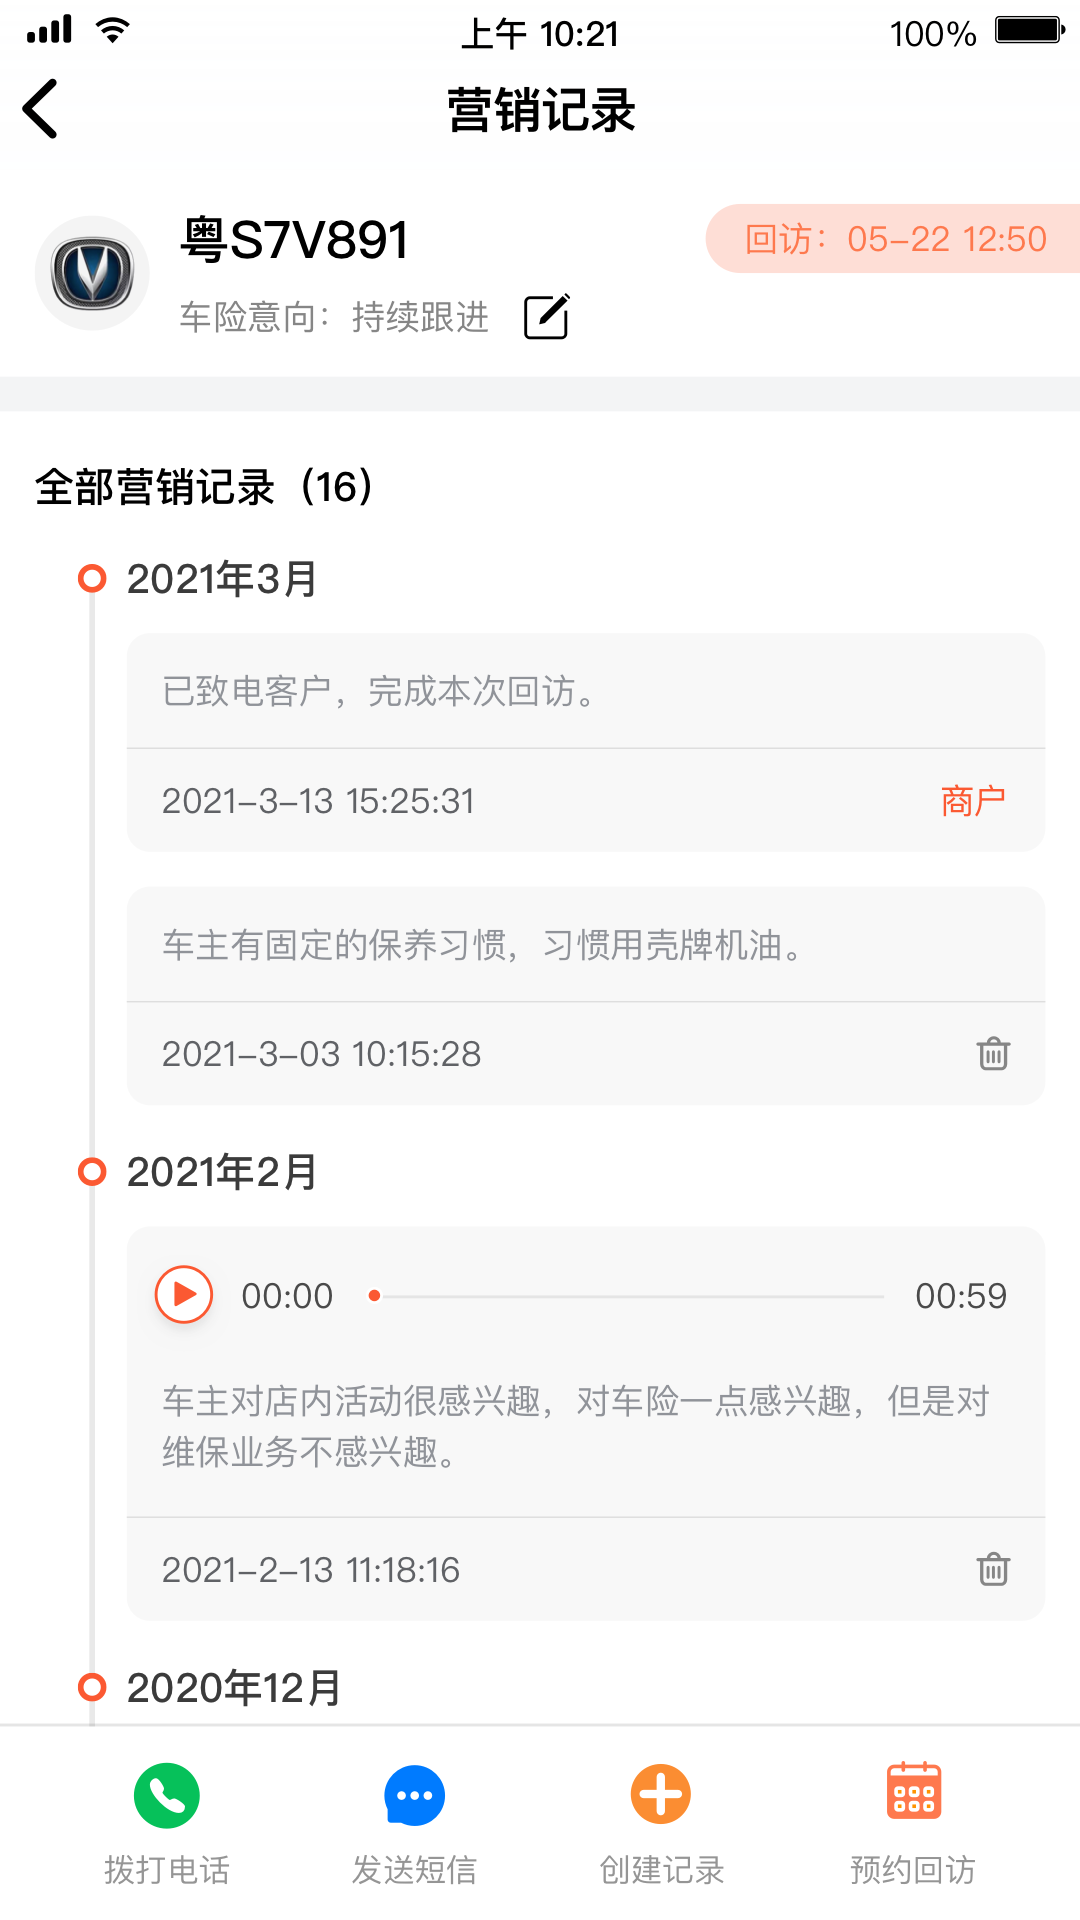Tap the 2021年2月 timeline marker
Screen dimensions: 1080x1920
(x=92, y=1171)
